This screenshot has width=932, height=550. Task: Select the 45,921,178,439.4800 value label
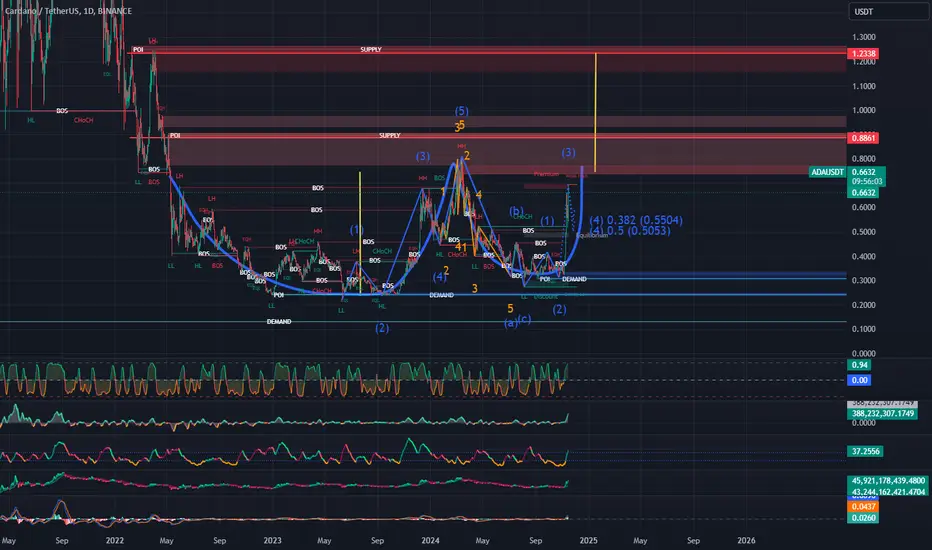888,480
